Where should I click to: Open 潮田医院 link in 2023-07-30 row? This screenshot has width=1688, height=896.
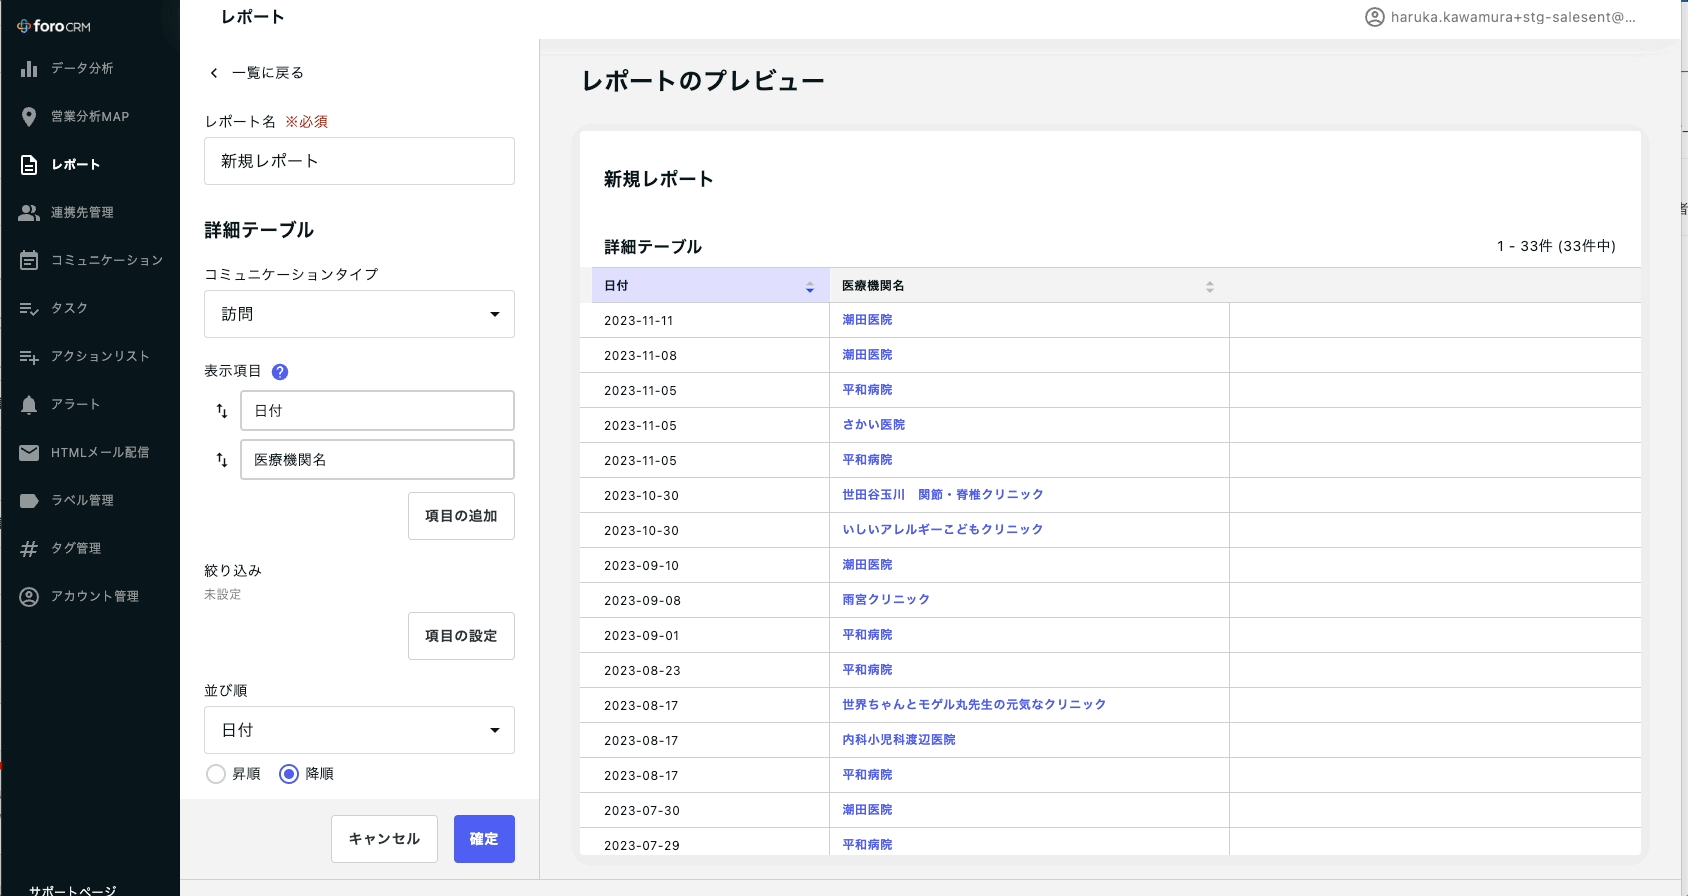(867, 810)
